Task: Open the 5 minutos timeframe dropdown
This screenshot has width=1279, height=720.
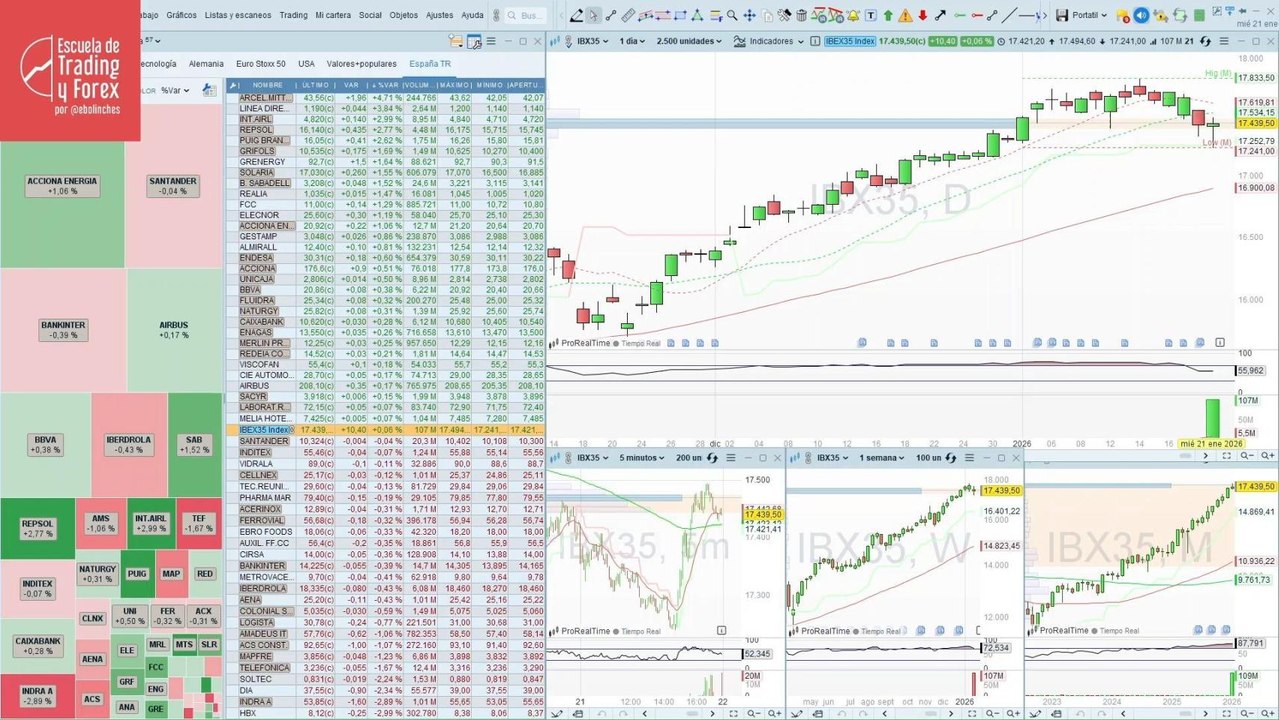Action: pos(642,458)
